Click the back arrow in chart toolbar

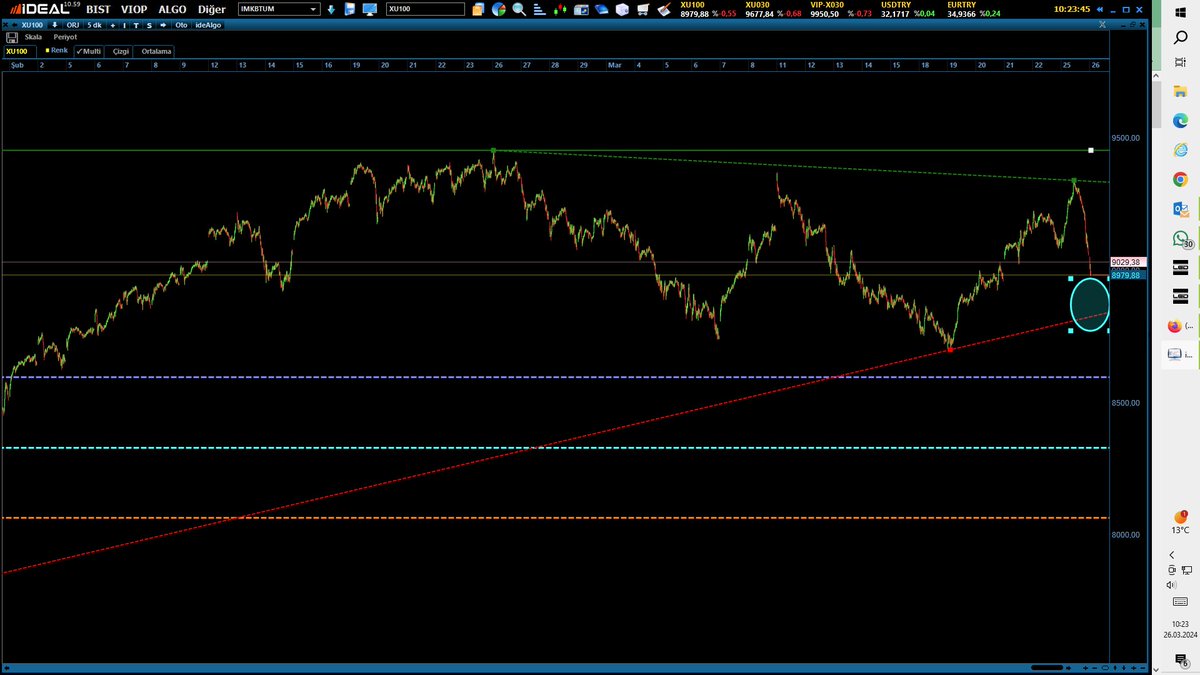(x=14, y=25)
